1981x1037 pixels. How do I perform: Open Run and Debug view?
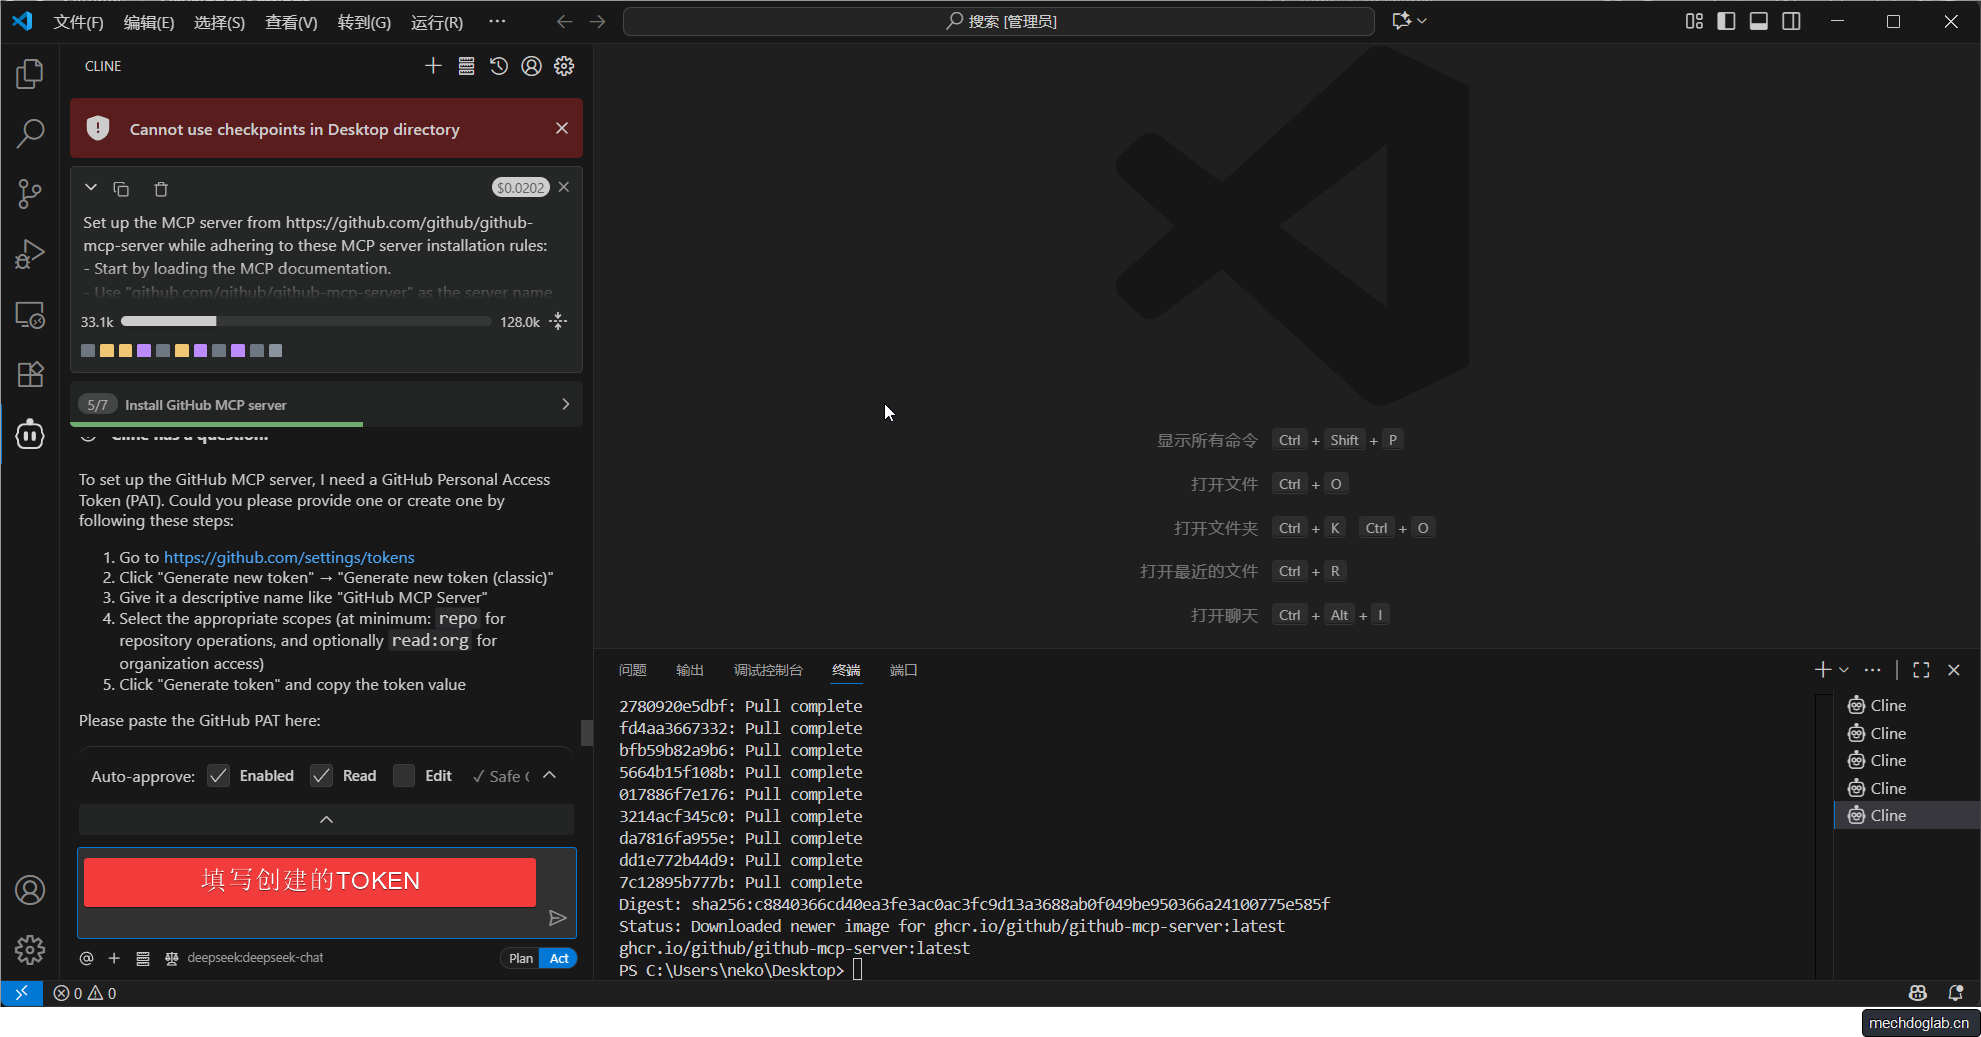(x=30, y=254)
